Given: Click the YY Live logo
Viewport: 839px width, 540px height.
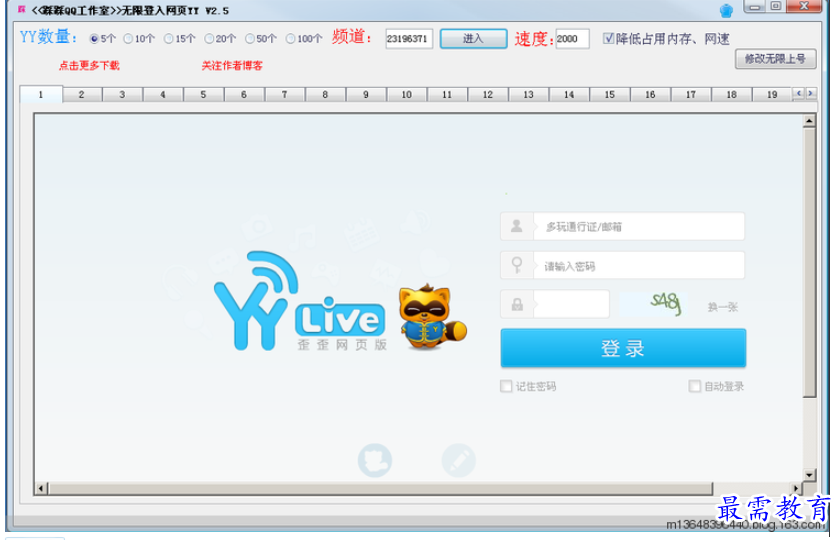Looking at the screenshot, I should pyautogui.click(x=300, y=301).
